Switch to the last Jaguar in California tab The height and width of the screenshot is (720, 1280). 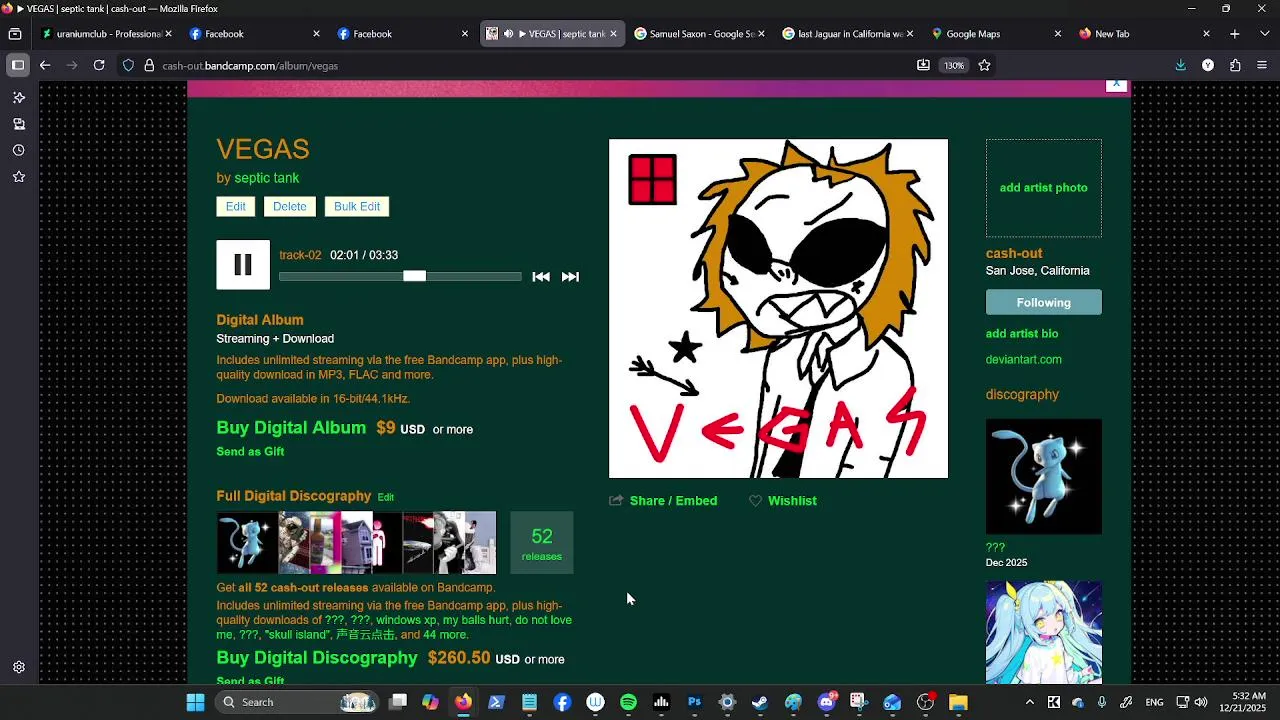click(848, 34)
